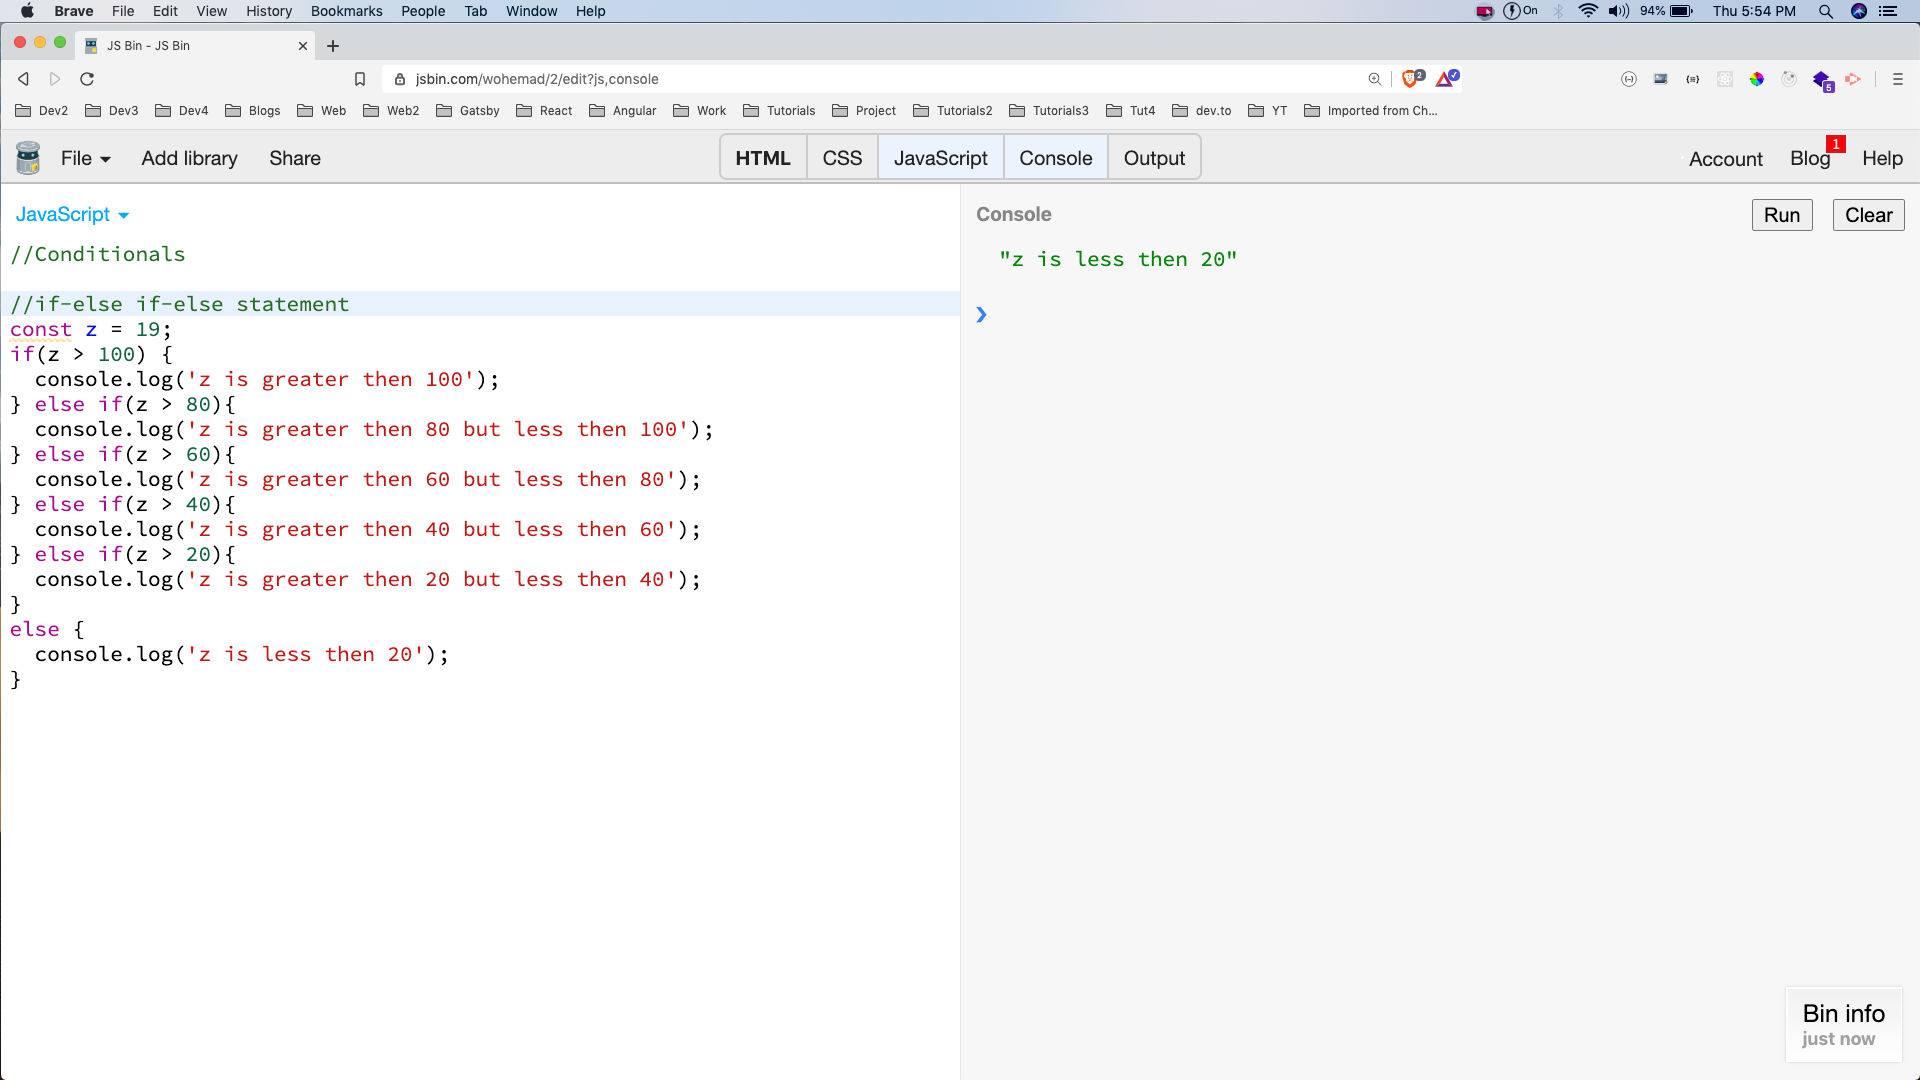1920x1080 pixels.
Task: Open a new browser tab
Action: [333, 46]
